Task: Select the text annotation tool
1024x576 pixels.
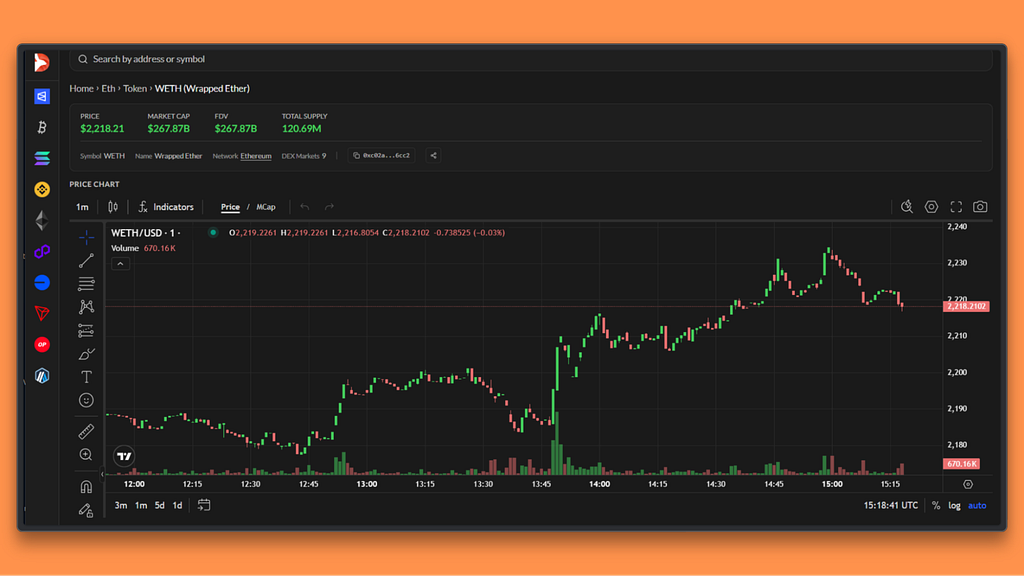Action: [x=86, y=377]
